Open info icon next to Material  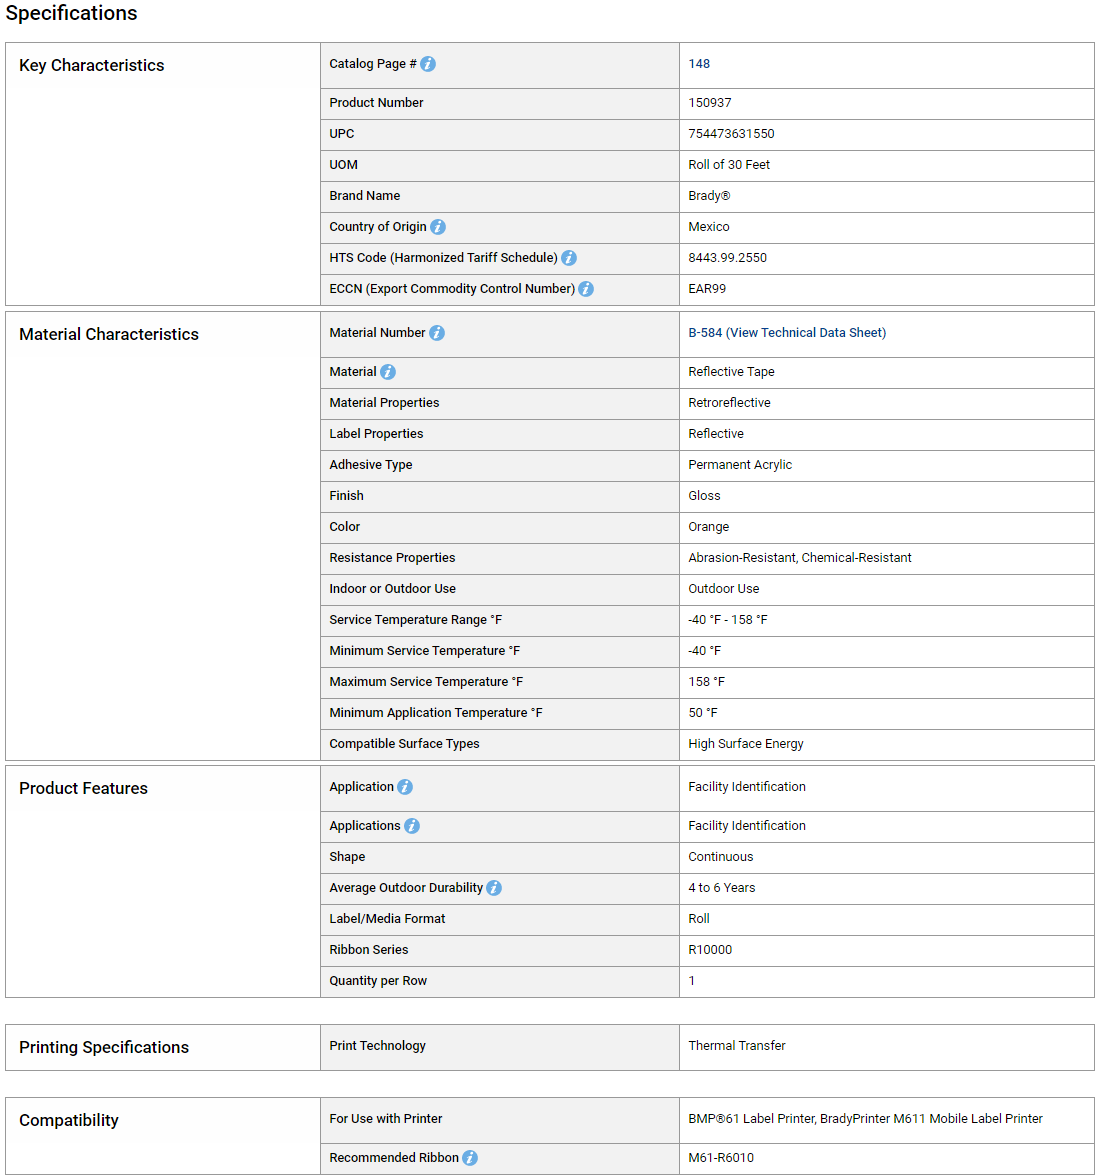(388, 372)
